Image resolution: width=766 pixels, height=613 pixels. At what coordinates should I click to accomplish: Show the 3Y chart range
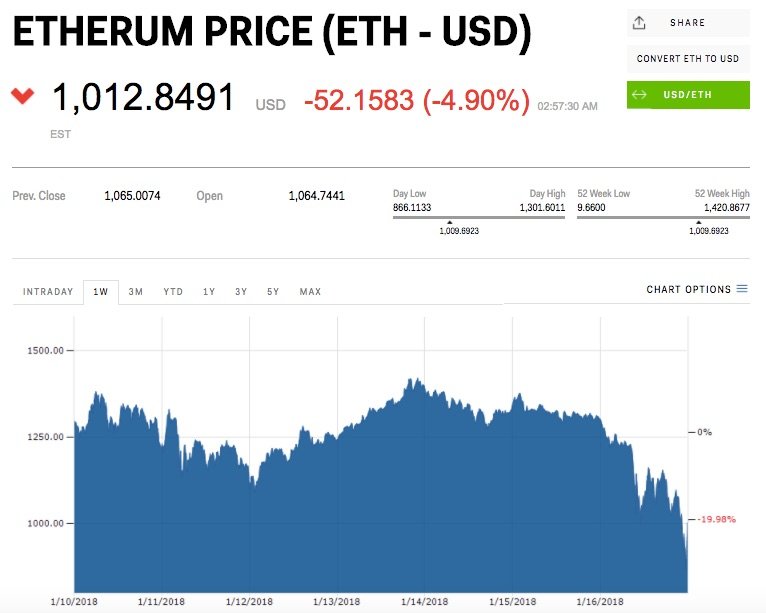pos(241,292)
